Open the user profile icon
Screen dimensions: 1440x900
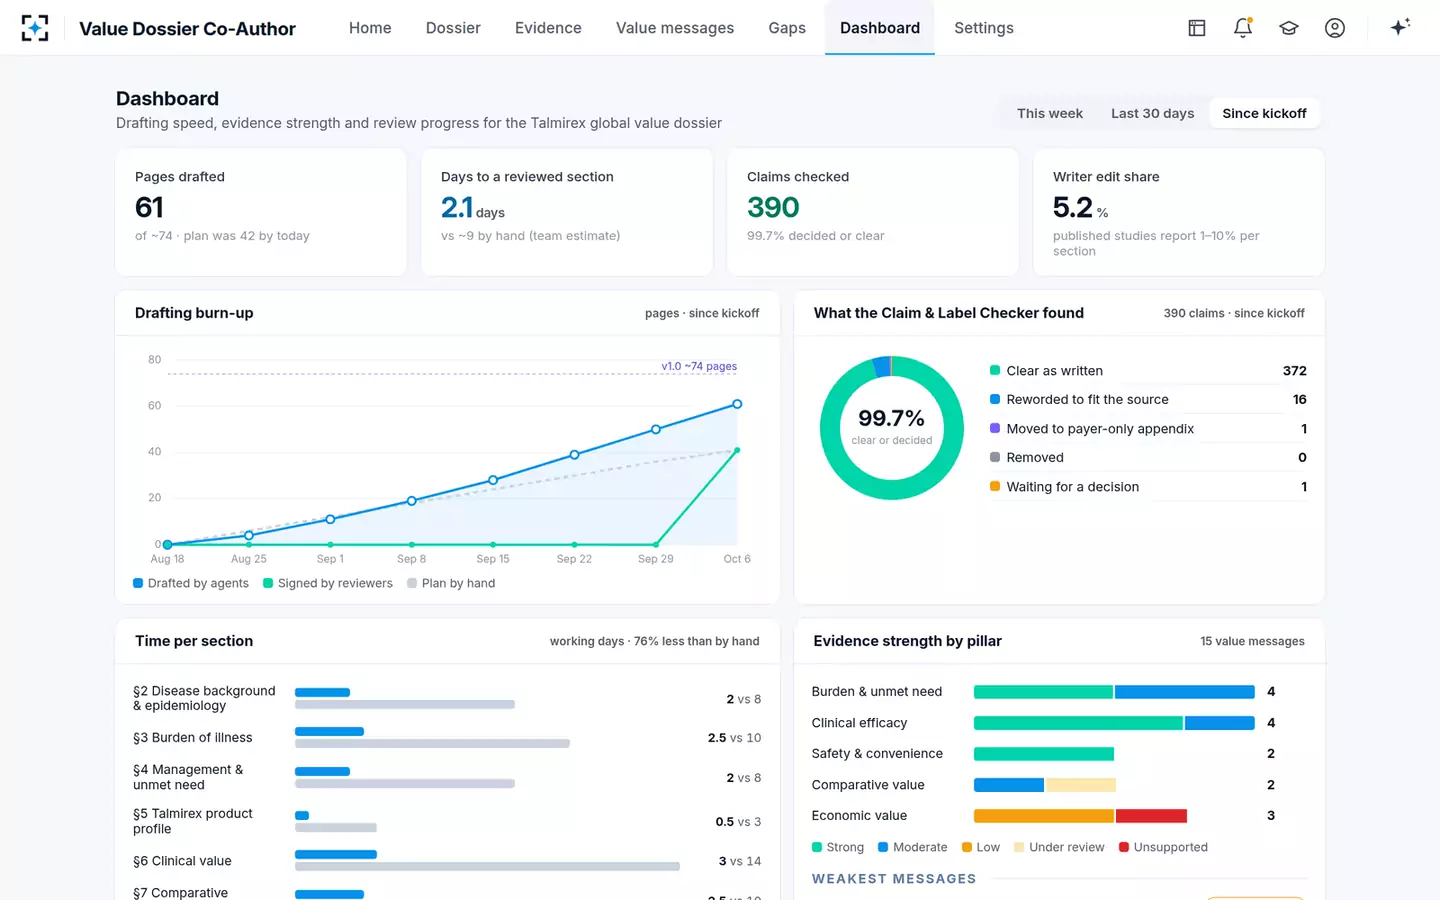[x=1335, y=28]
